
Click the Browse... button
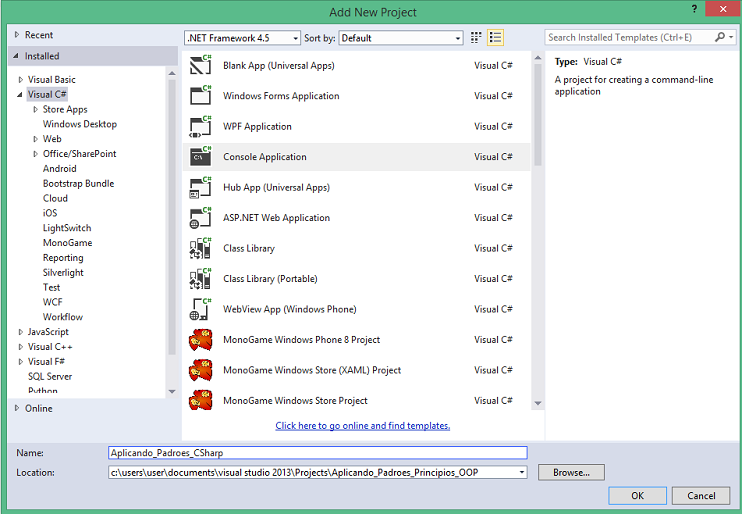[x=571, y=472]
